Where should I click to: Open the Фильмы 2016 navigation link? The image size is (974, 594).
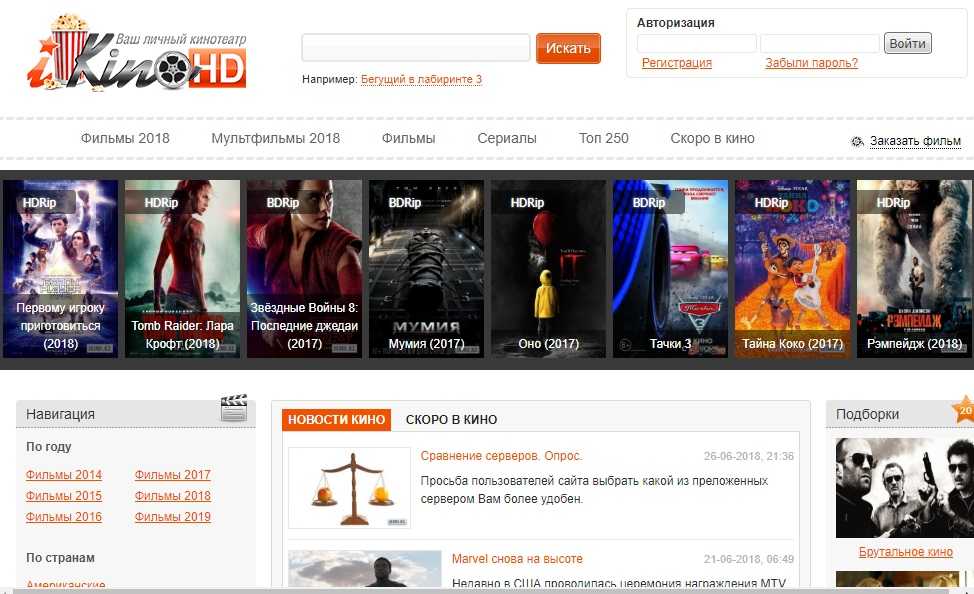tap(64, 516)
